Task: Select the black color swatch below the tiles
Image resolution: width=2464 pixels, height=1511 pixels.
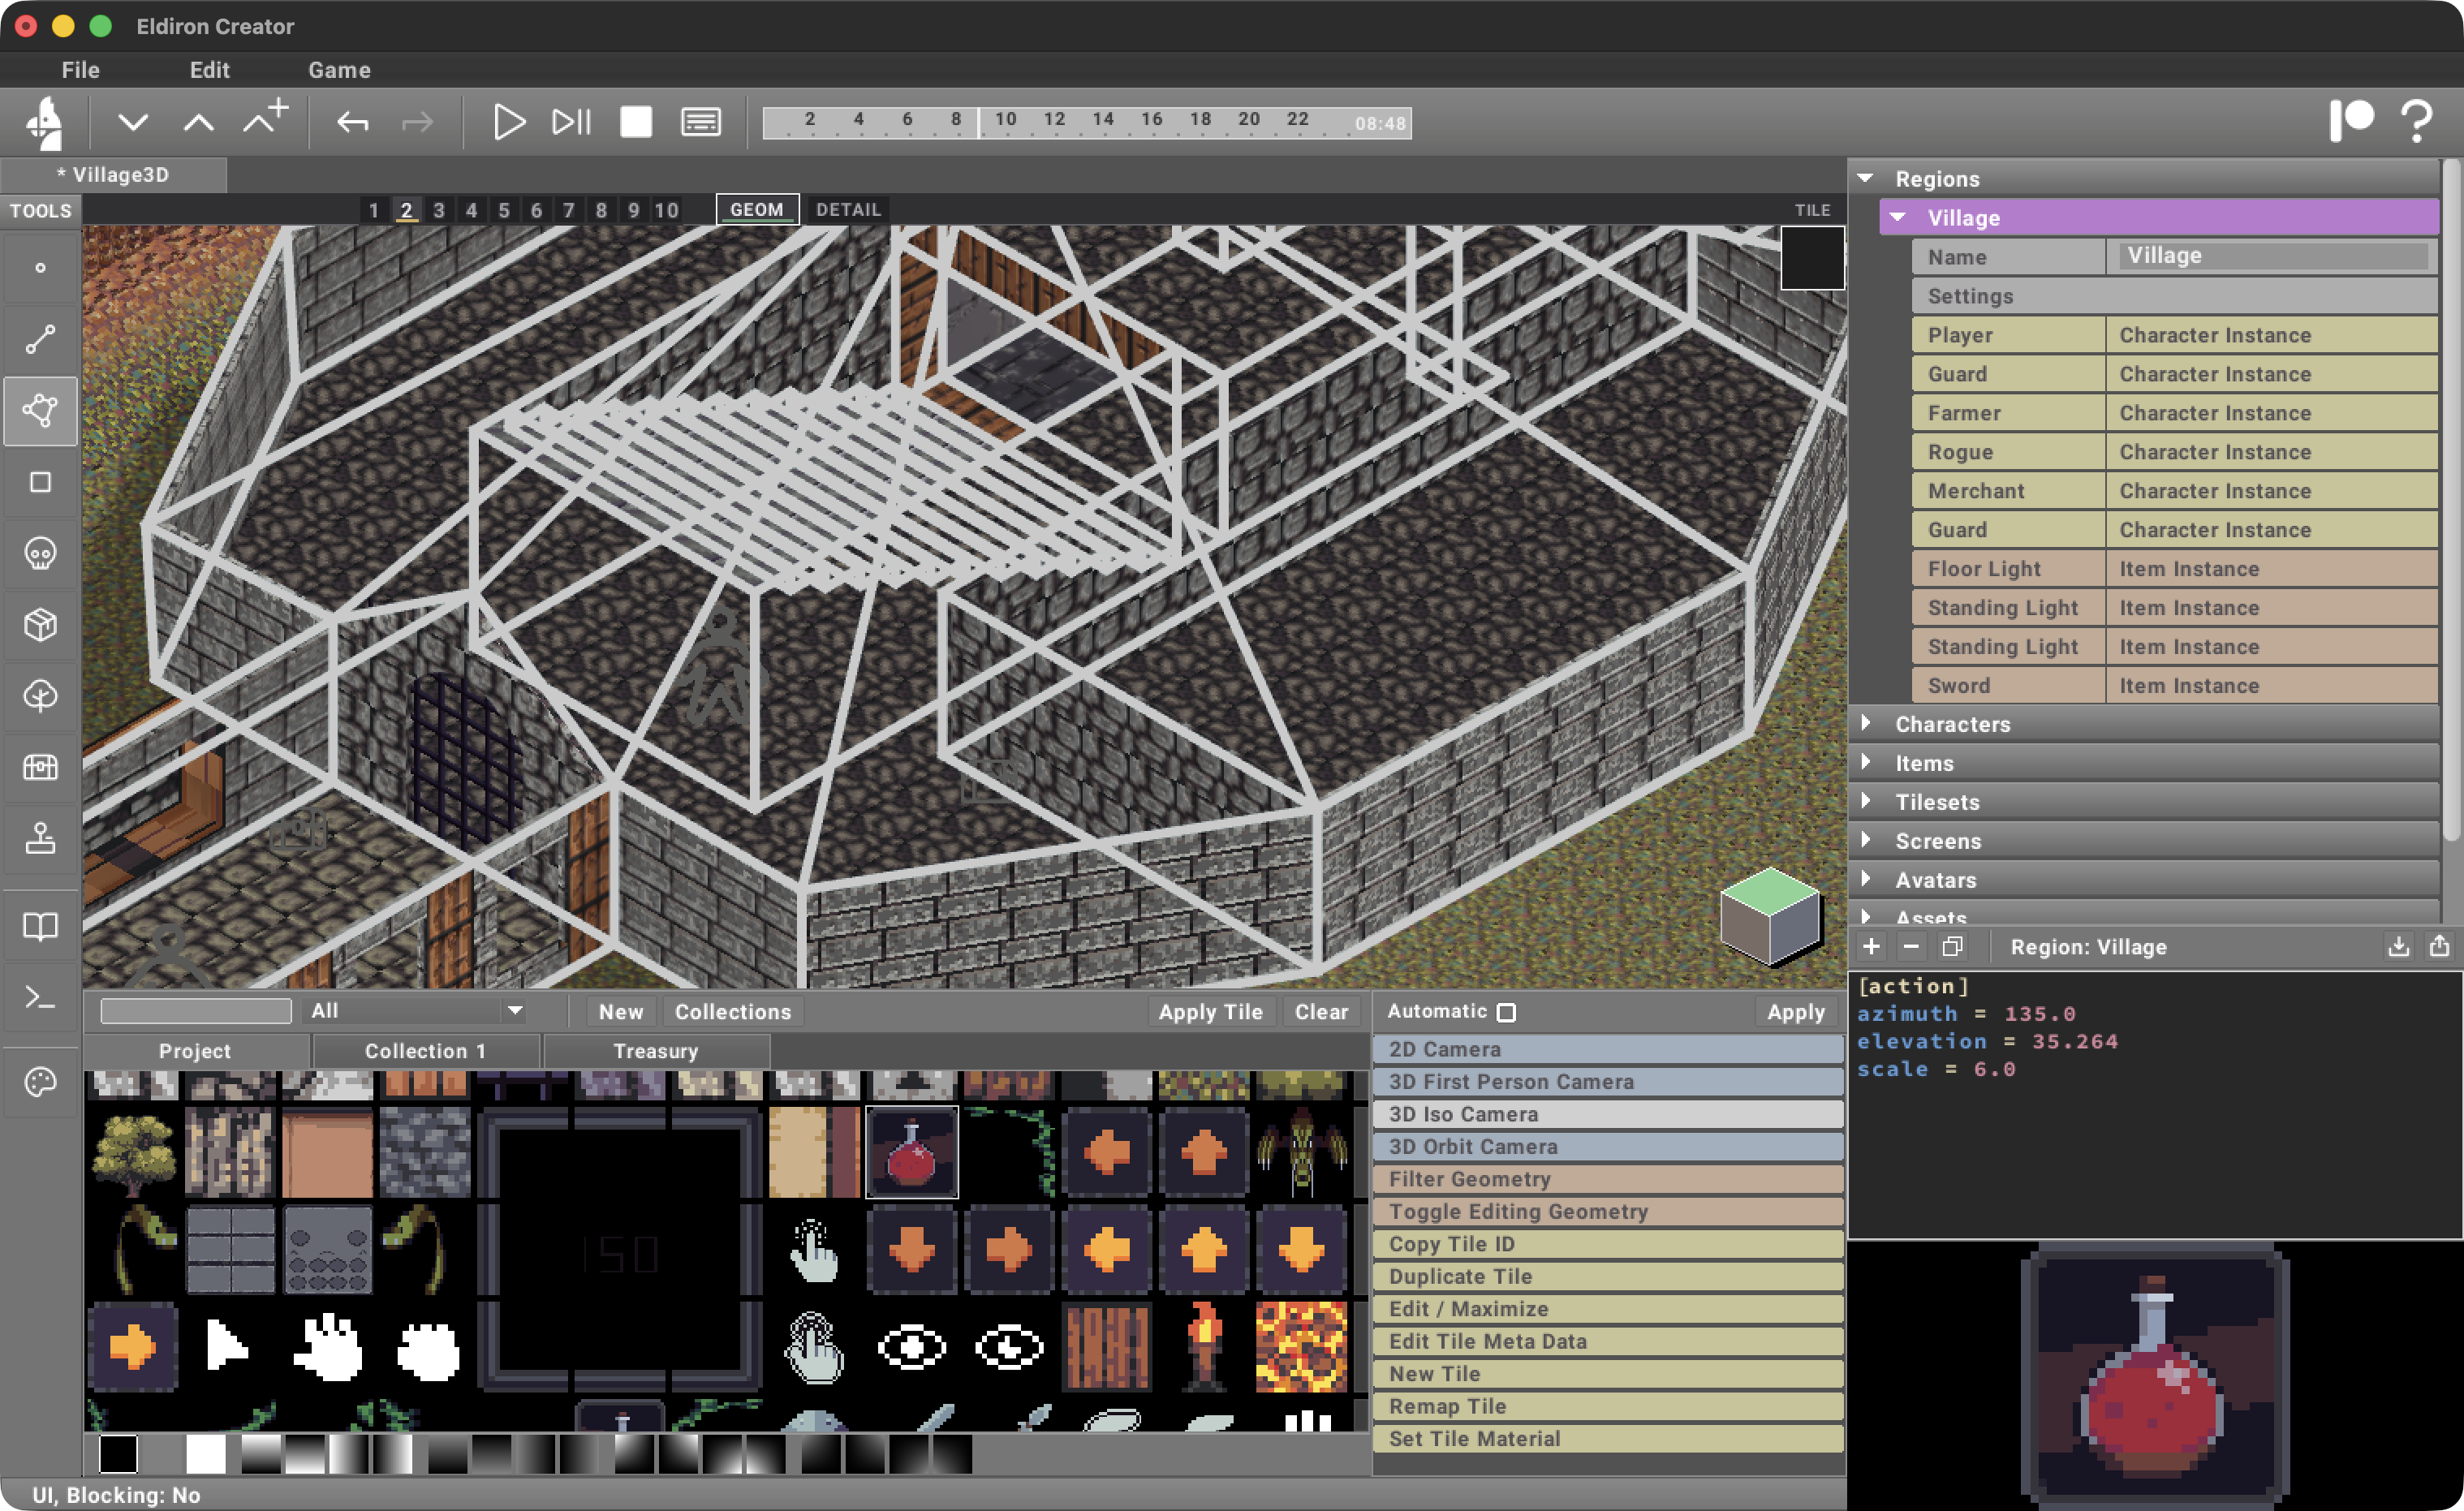Action: click(x=118, y=1456)
